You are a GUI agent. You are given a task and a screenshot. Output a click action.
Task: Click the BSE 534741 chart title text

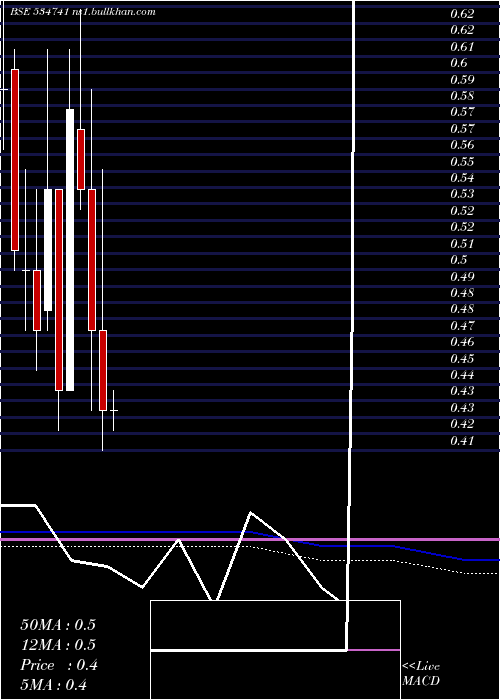[x=83, y=12]
